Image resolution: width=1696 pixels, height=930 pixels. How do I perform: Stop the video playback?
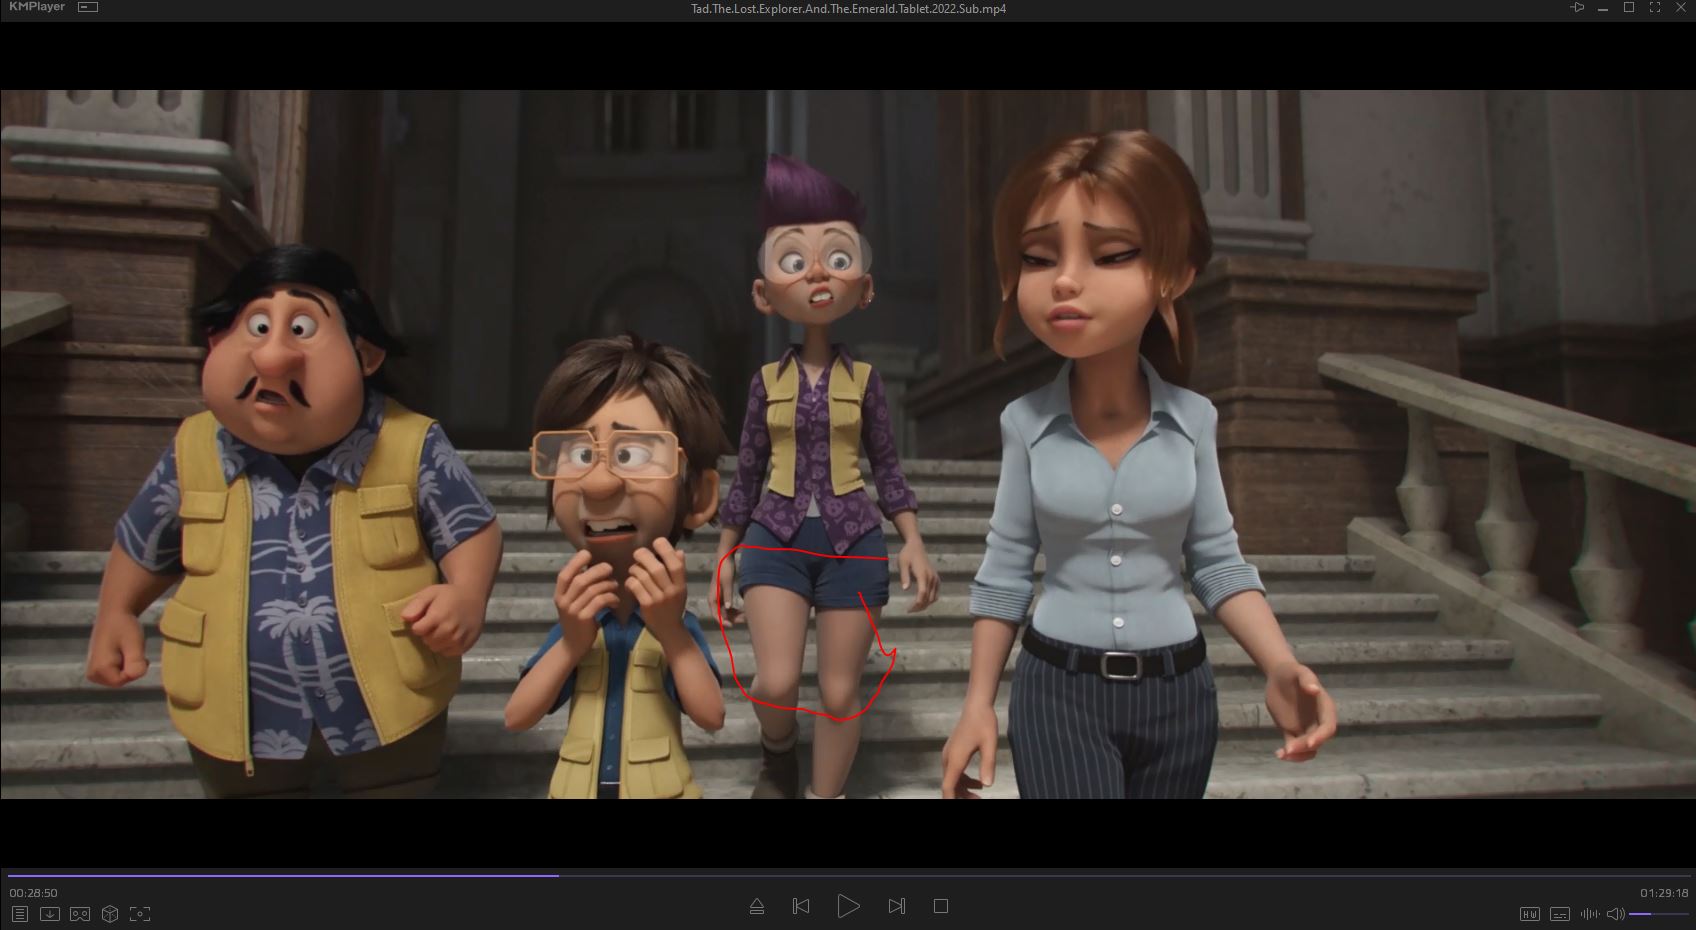pos(940,906)
